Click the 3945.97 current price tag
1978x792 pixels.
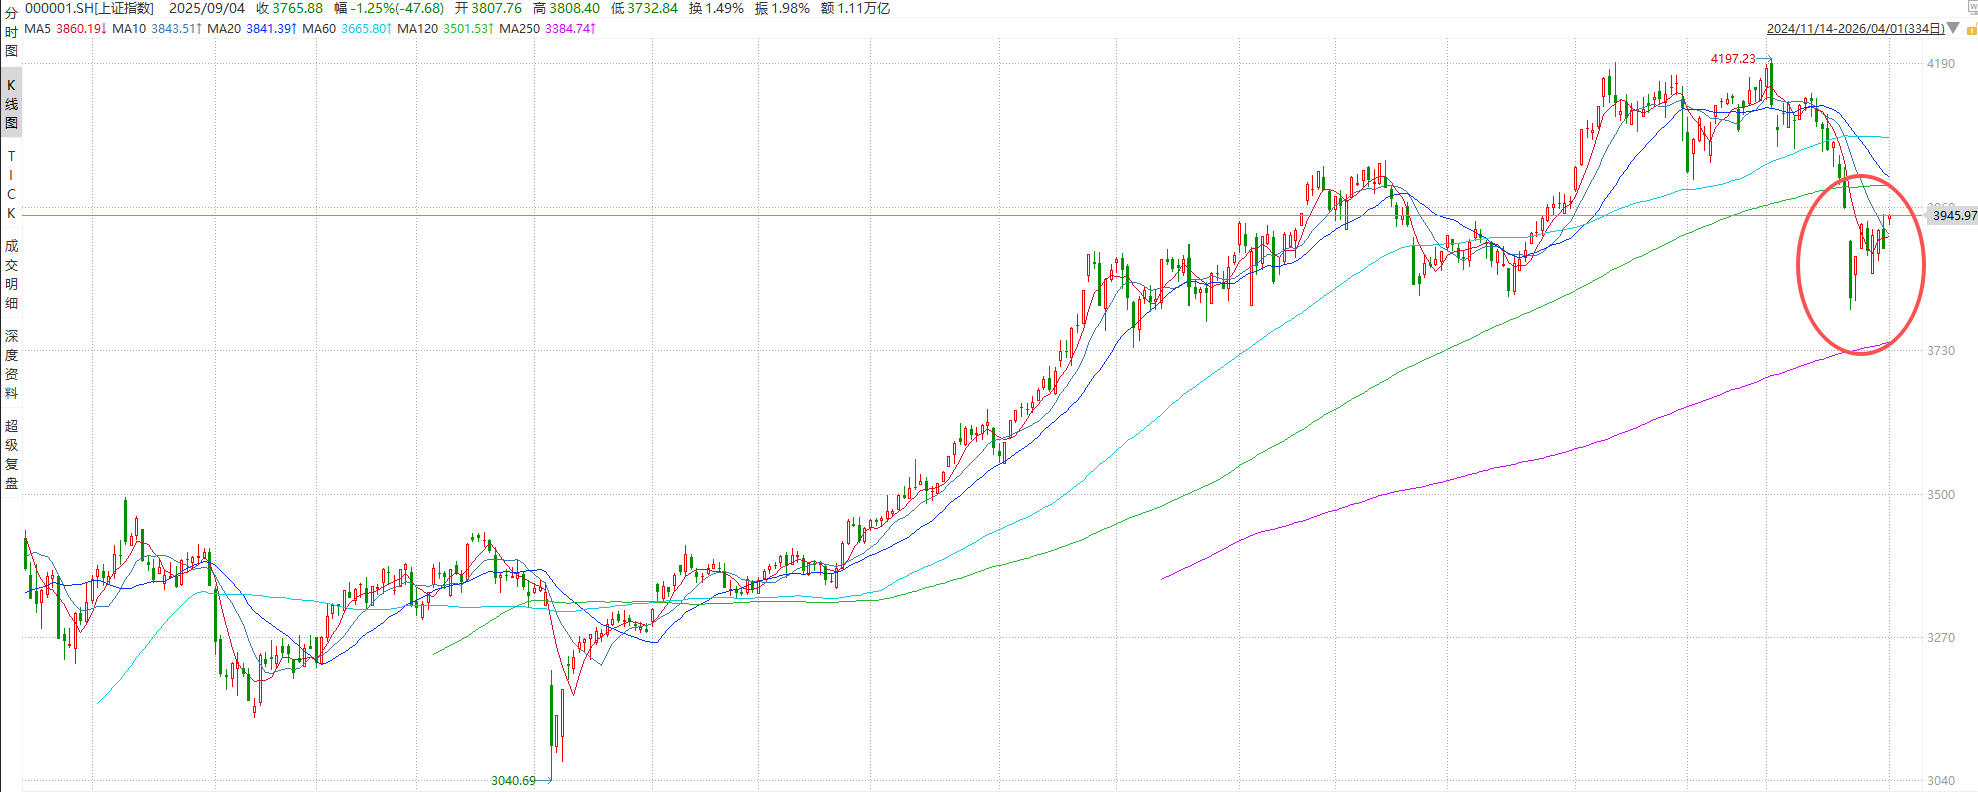click(1953, 216)
